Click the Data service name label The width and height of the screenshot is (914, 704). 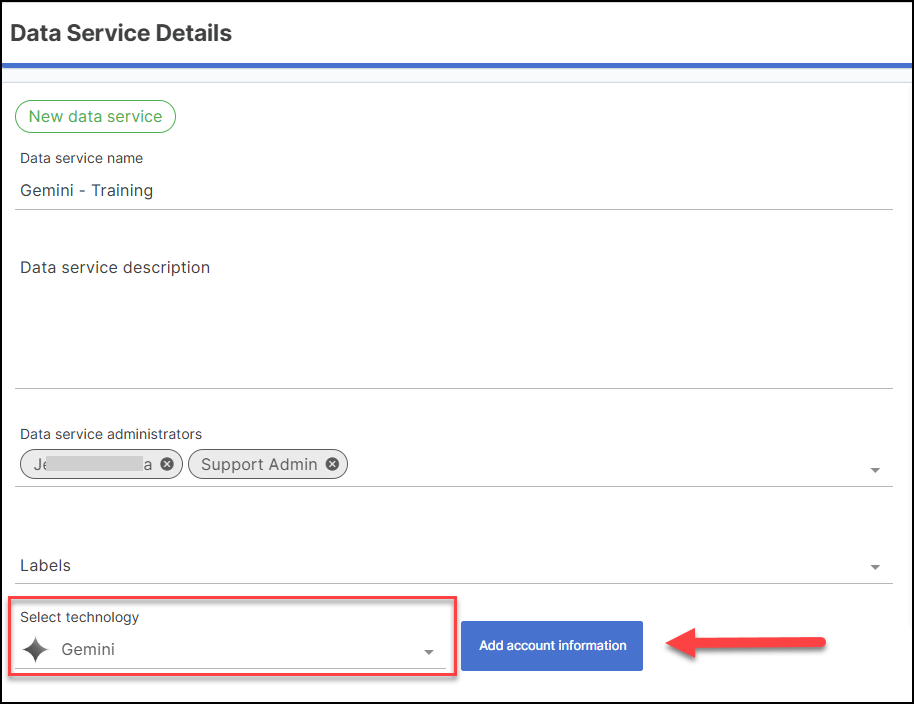point(81,158)
